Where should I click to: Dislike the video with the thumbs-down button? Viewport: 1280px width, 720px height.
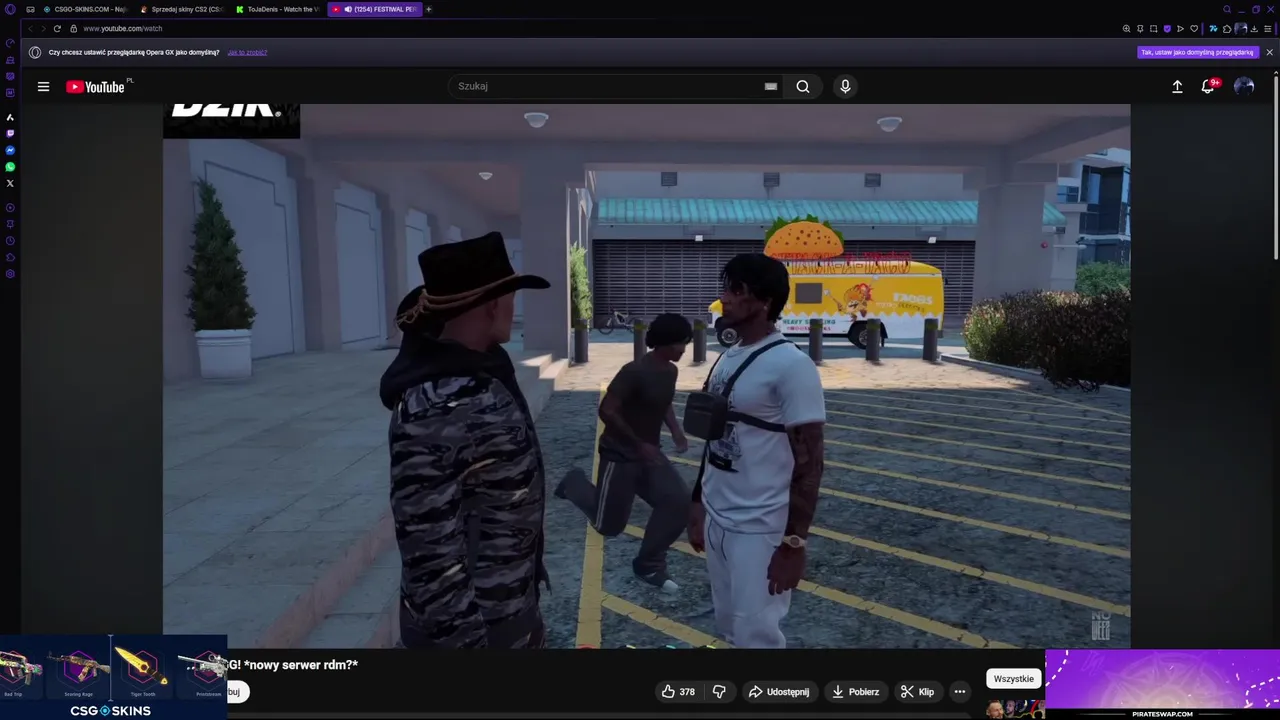719,692
